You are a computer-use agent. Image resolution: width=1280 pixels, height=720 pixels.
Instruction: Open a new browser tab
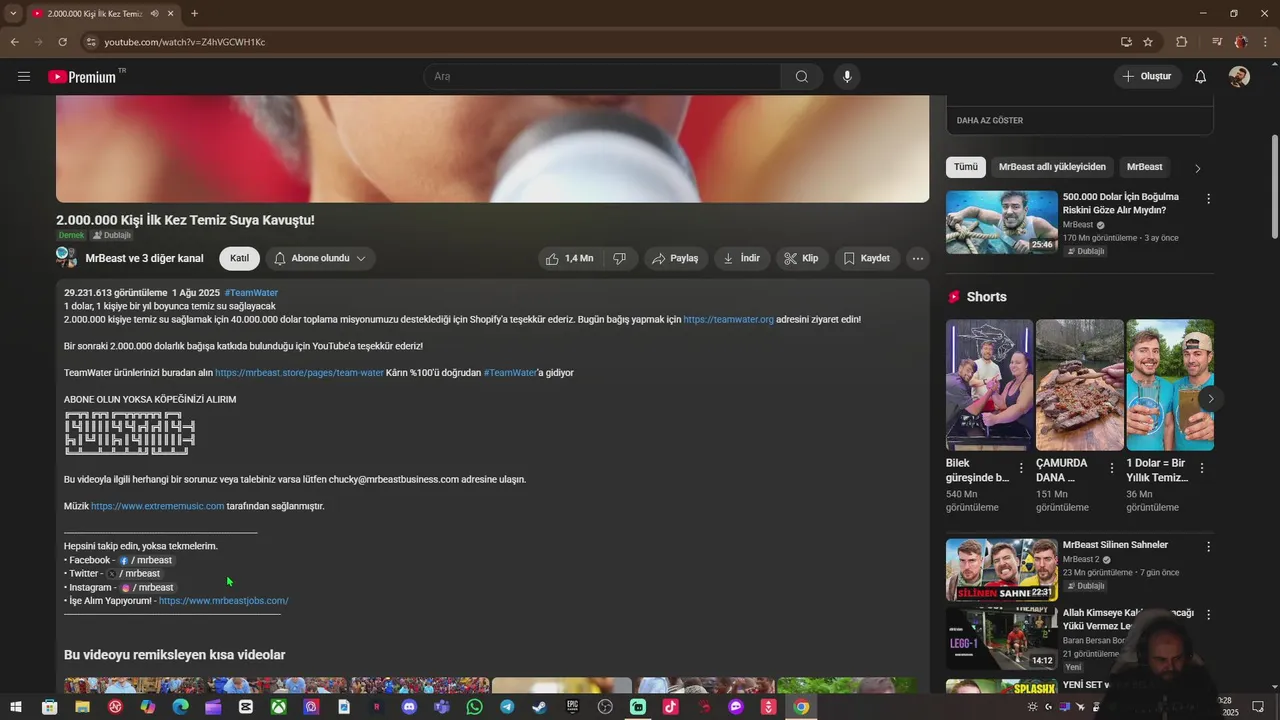(x=194, y=13)
